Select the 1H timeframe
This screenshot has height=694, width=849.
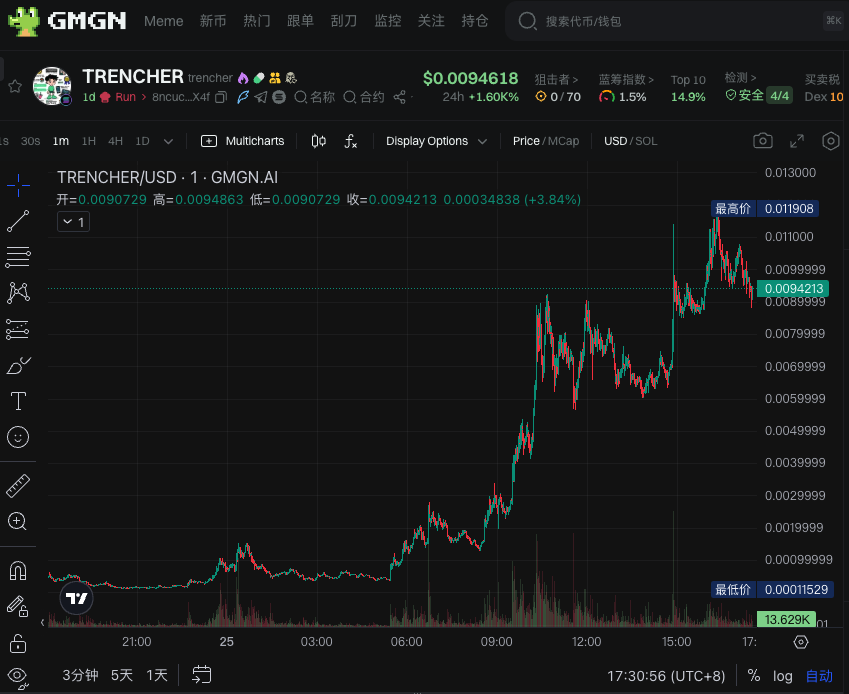89,141
